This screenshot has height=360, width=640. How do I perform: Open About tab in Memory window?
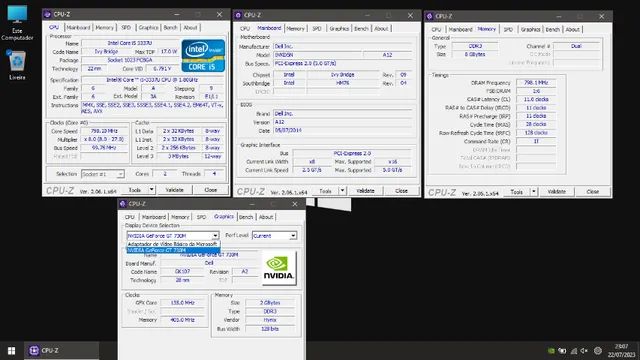pyautogui.click(x=572, y=30)
